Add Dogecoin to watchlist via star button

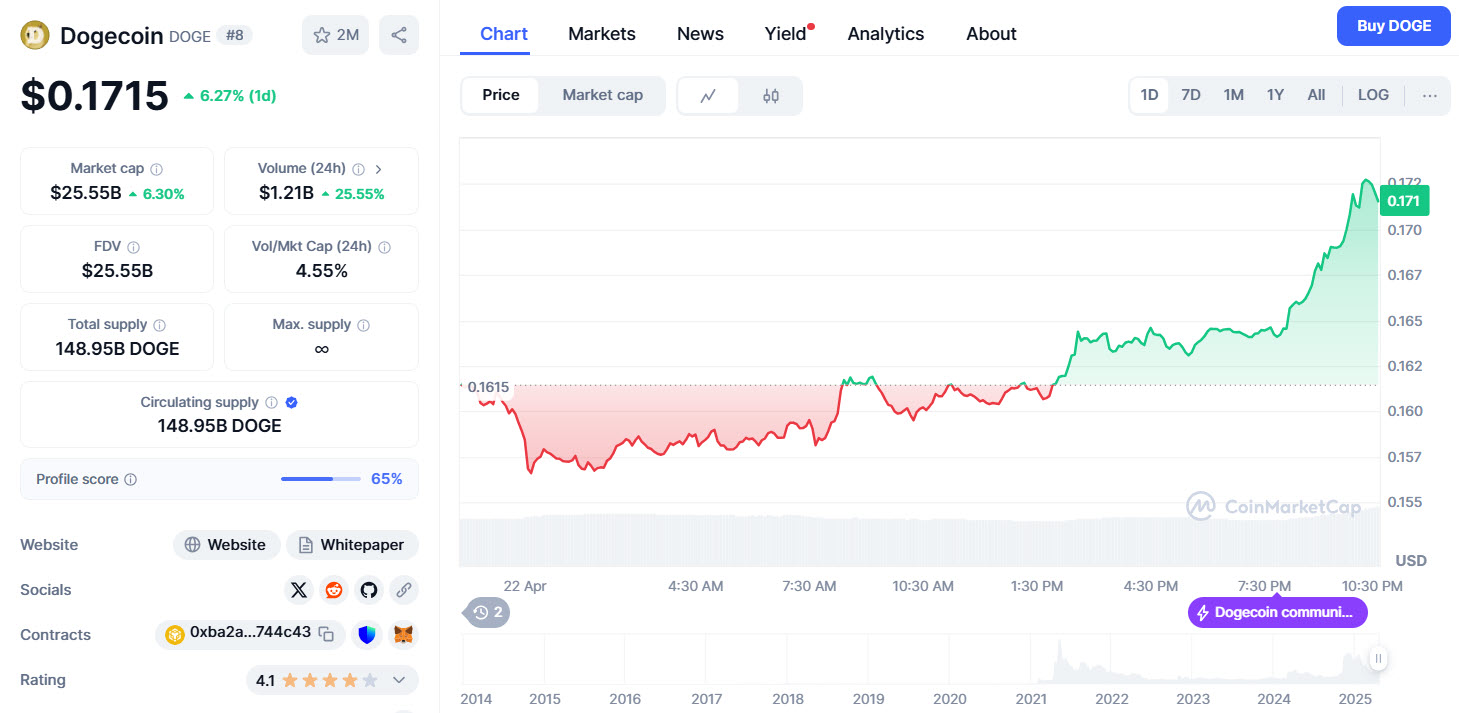click(336, 35)
